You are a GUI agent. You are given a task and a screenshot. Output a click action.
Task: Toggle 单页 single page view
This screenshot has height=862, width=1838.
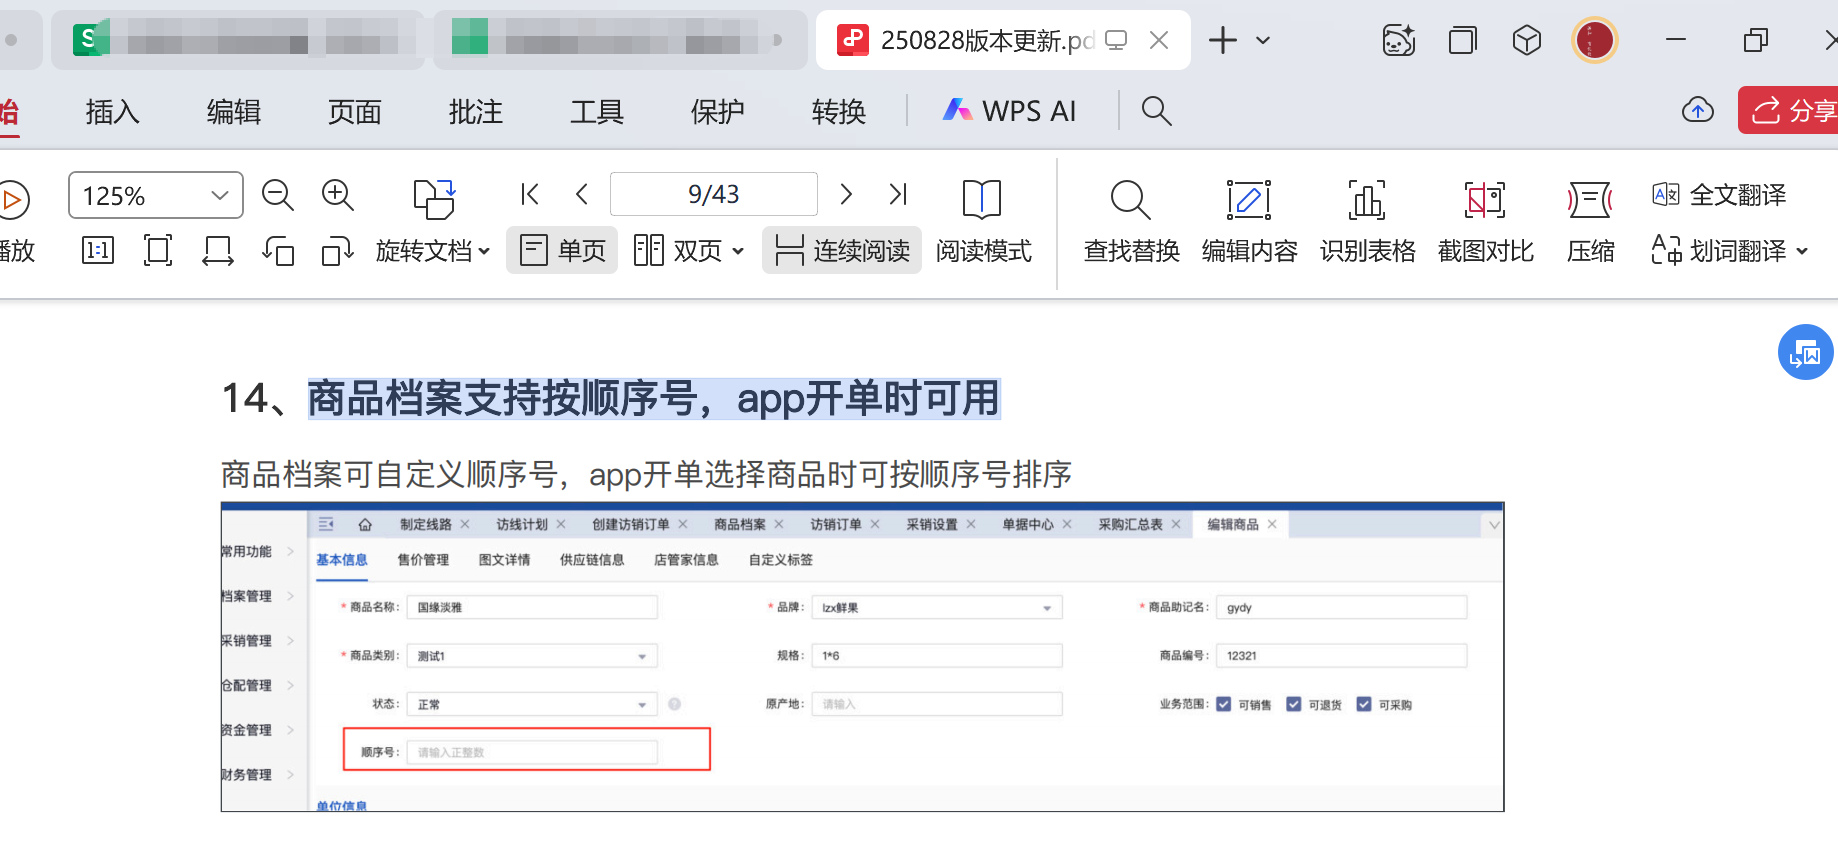click(x=563, y=250)
